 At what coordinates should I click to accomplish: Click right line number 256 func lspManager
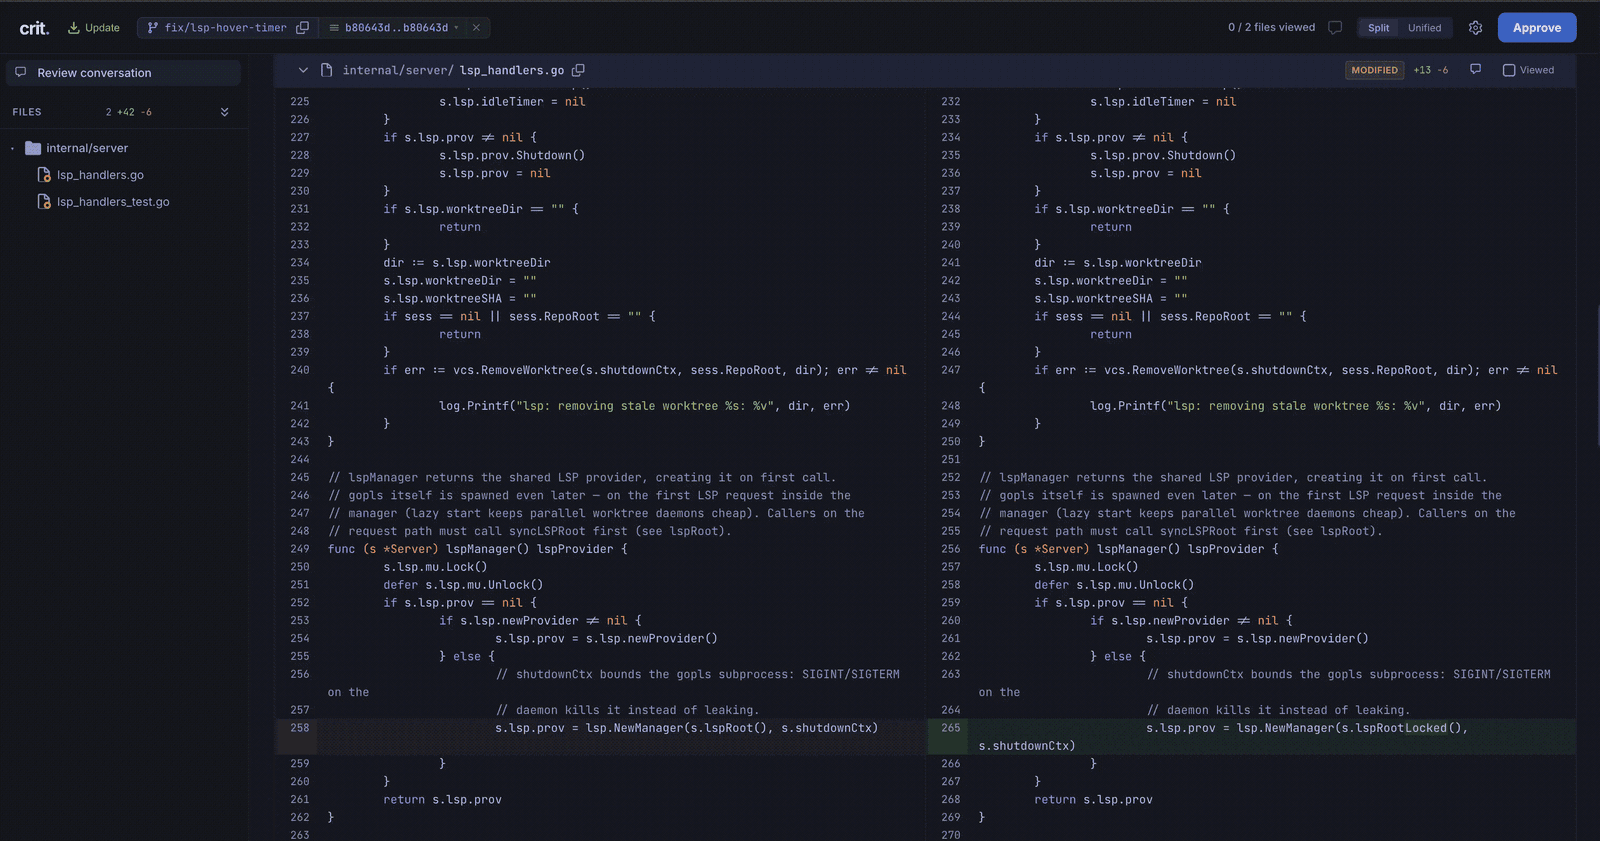click(950, 549)
